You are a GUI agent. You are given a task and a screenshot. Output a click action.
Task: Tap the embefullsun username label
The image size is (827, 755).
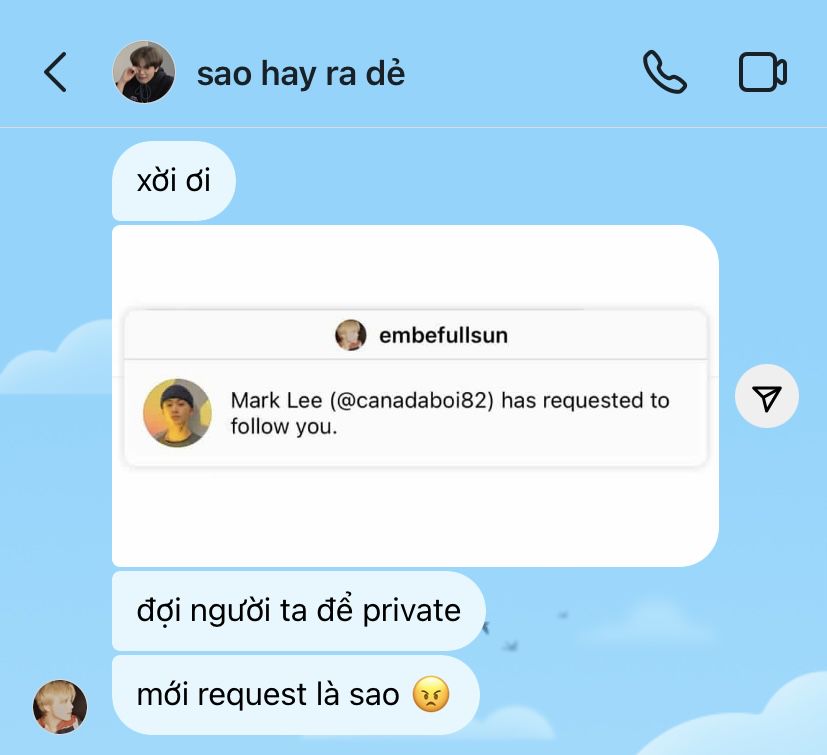pyautogui.click(x=443, y=336)
